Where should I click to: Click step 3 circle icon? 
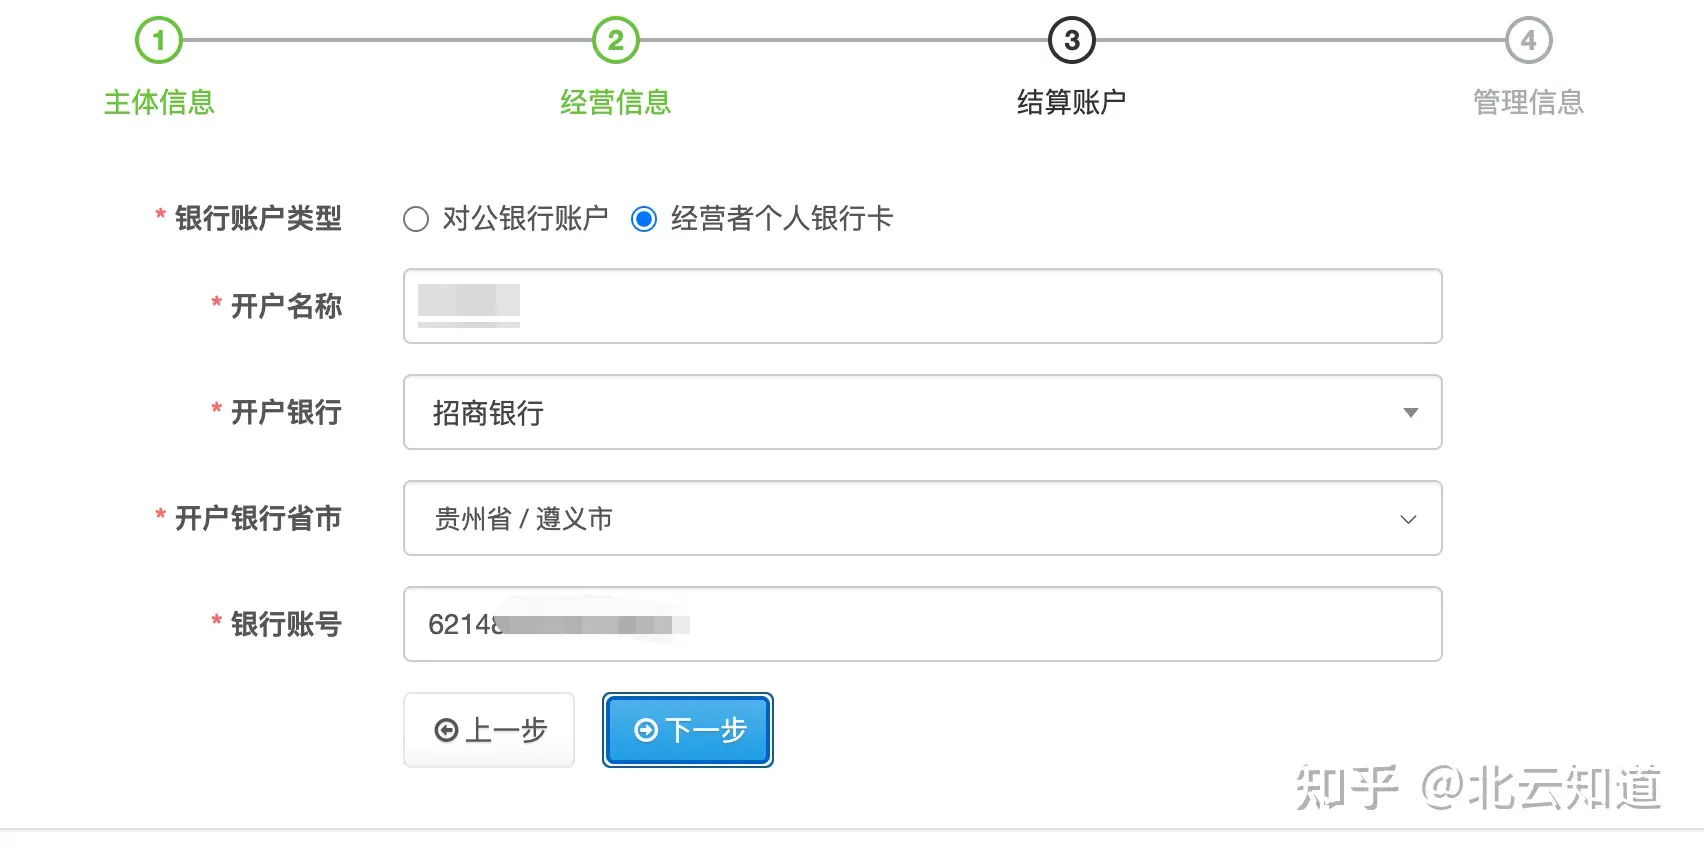(1071, 41)
